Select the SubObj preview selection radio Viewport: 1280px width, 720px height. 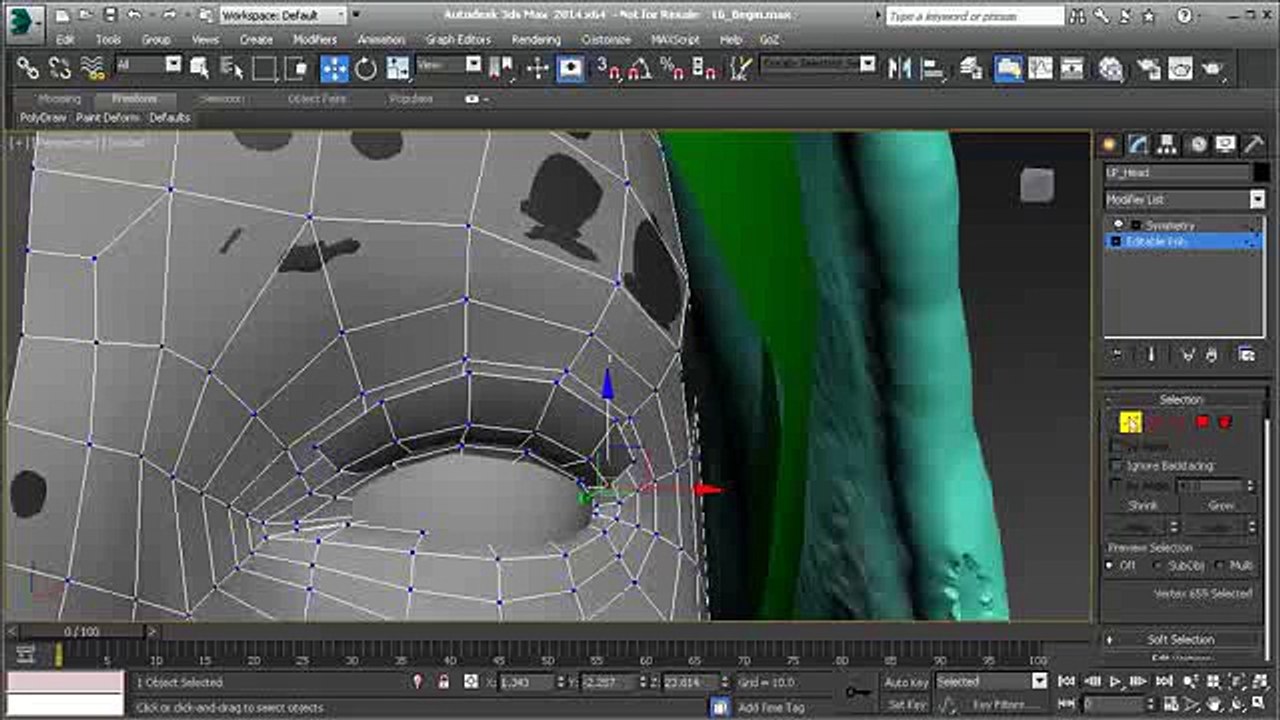pyautogui.click(x=1158, y=565)
